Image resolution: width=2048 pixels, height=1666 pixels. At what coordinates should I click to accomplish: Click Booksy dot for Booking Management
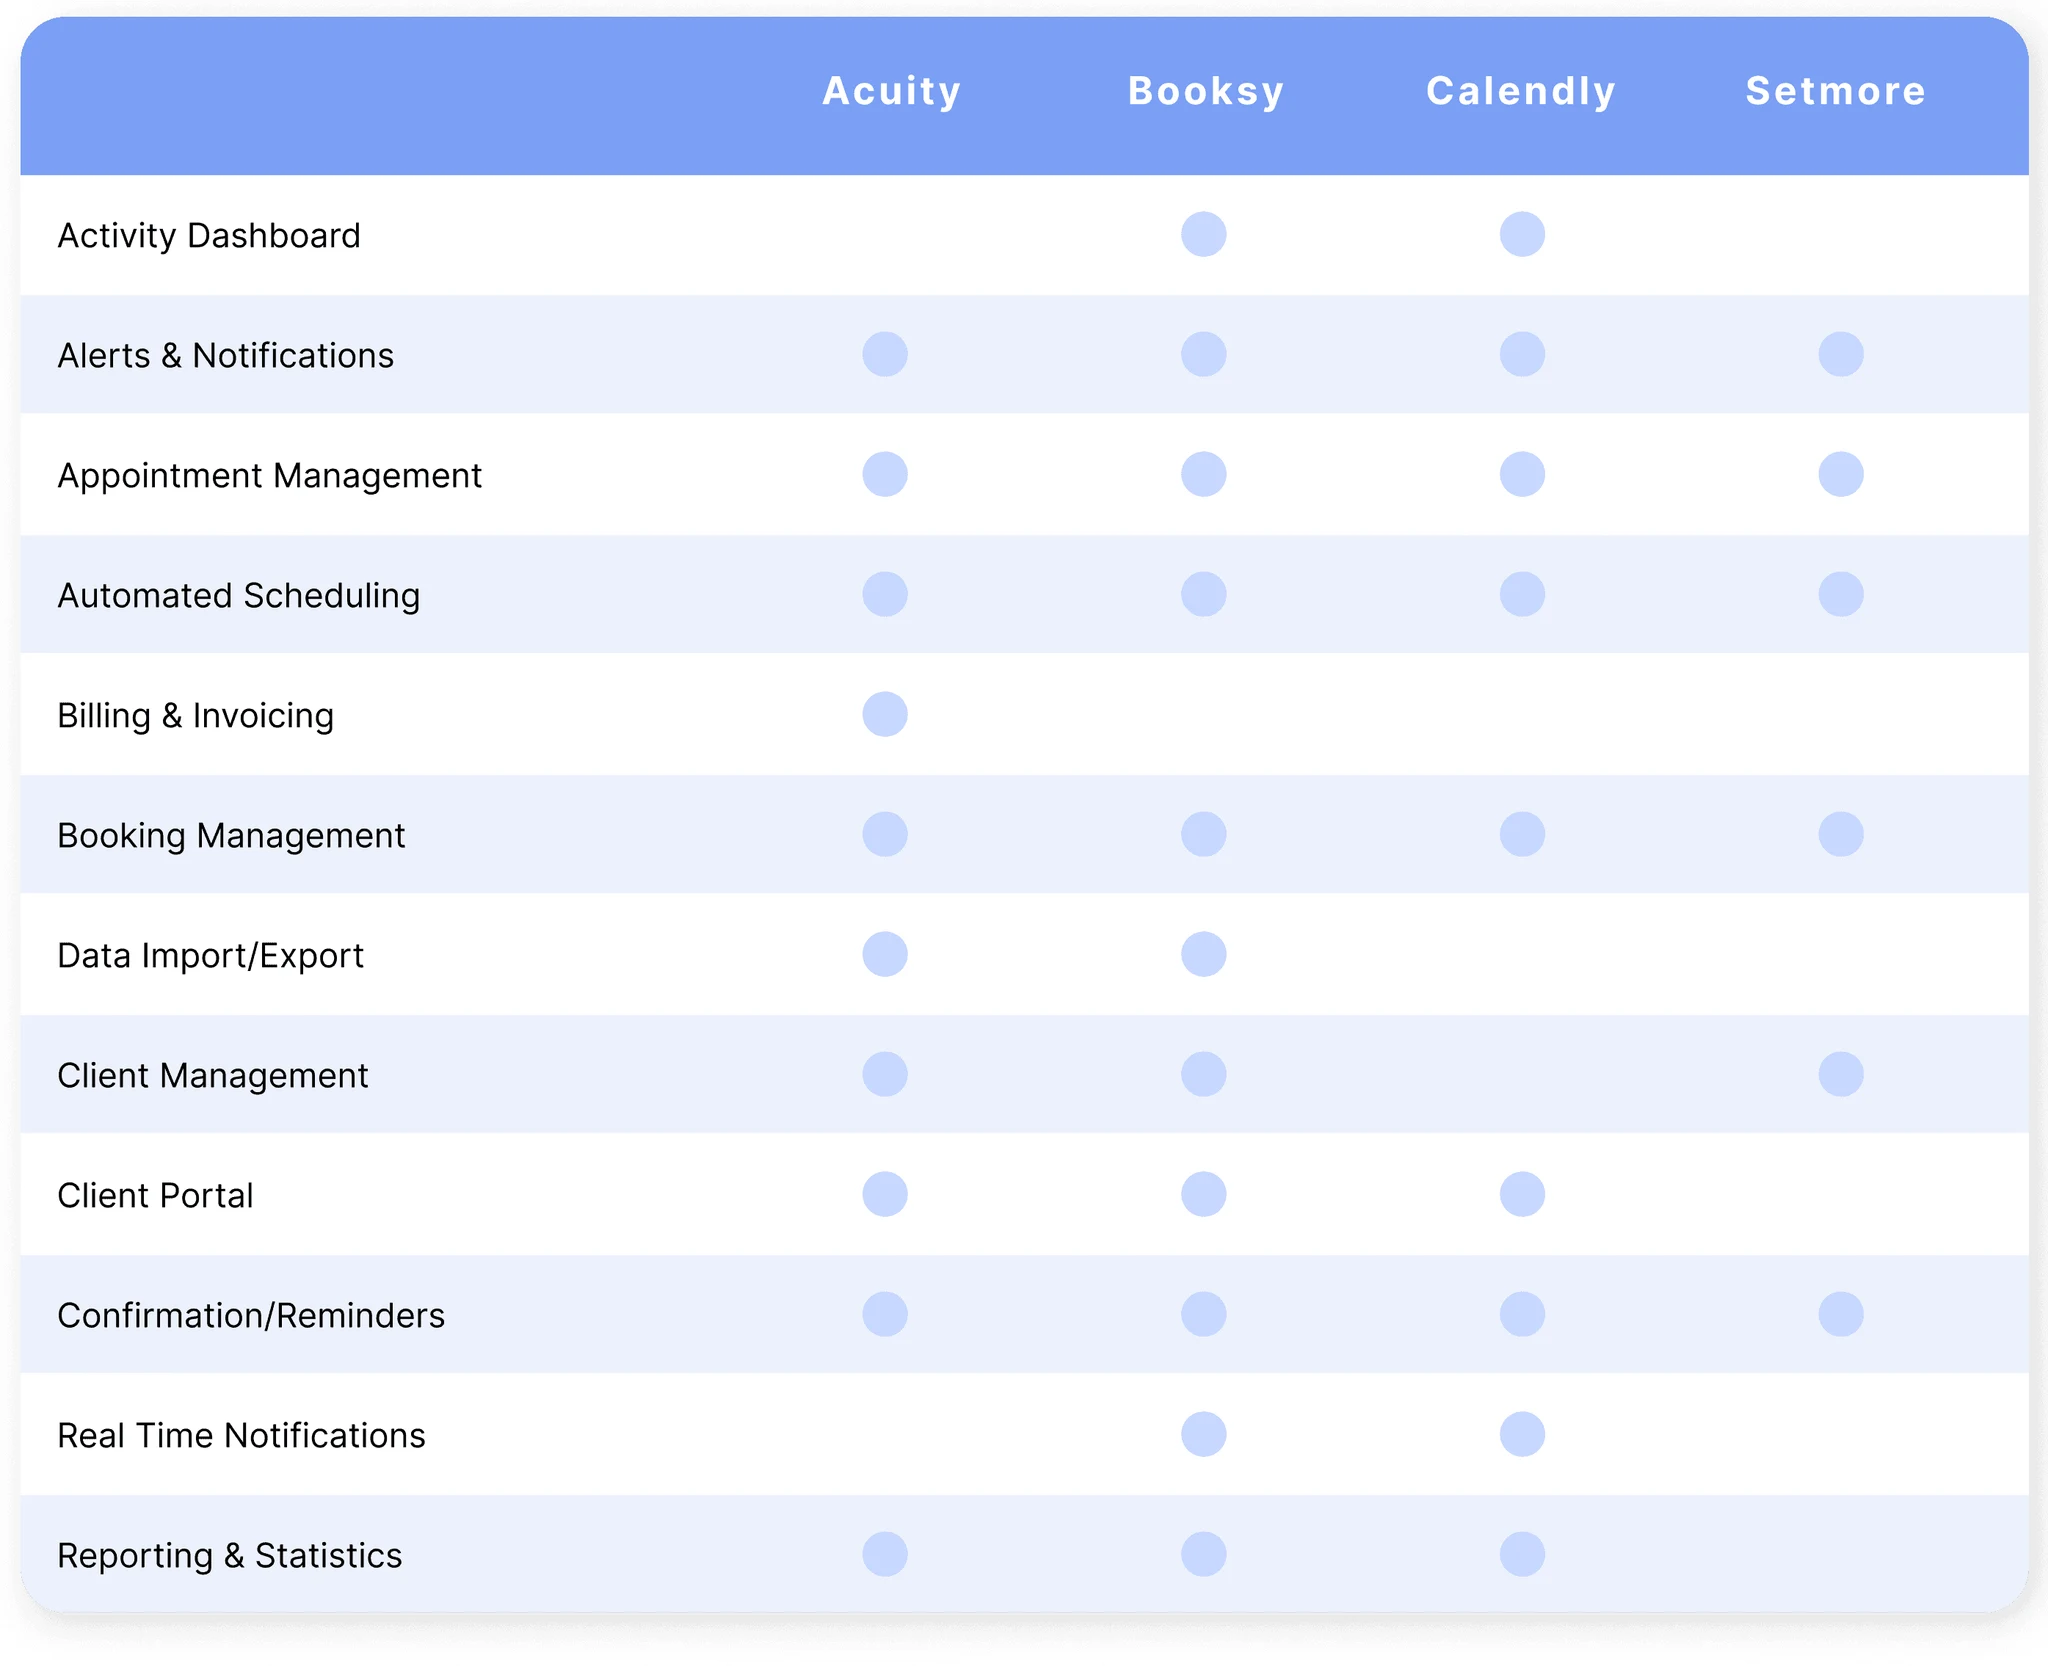click(1204, 834)
